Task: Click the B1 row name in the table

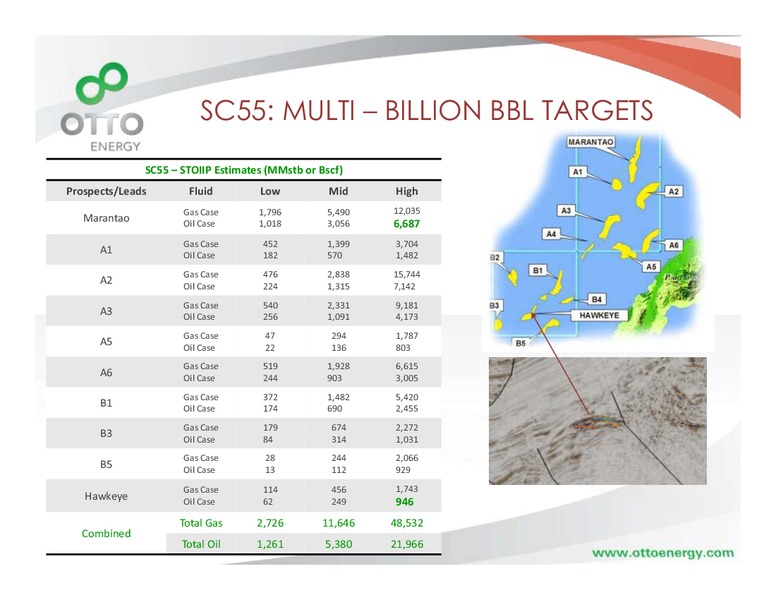Action: tap(106, 403)
